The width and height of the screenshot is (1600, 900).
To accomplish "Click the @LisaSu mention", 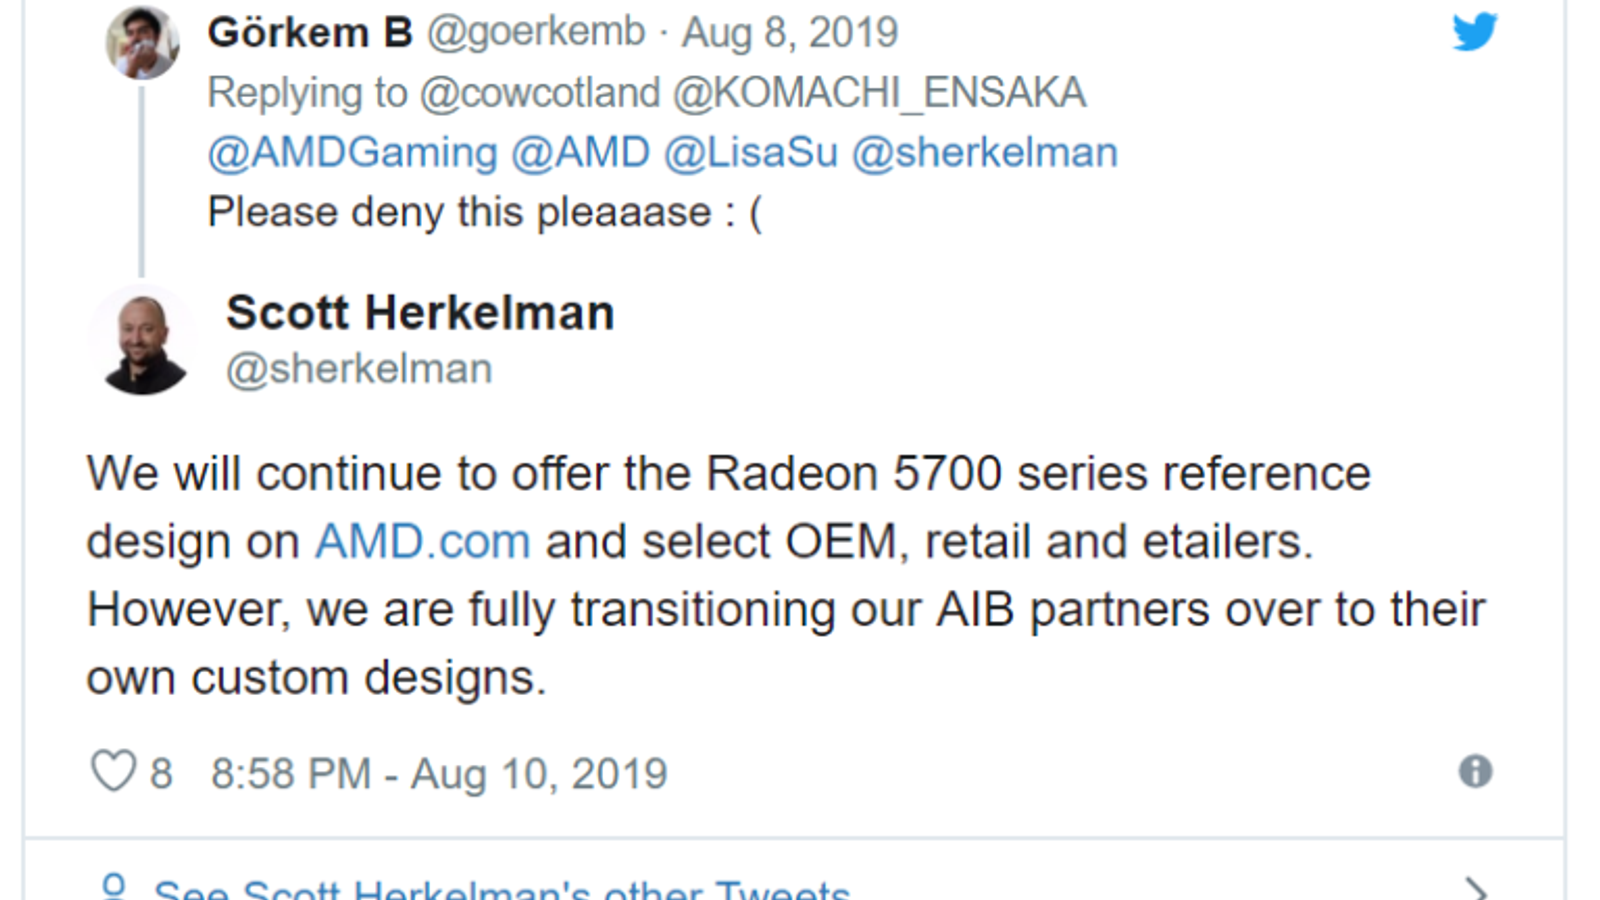I will click(x=750, y=153).
